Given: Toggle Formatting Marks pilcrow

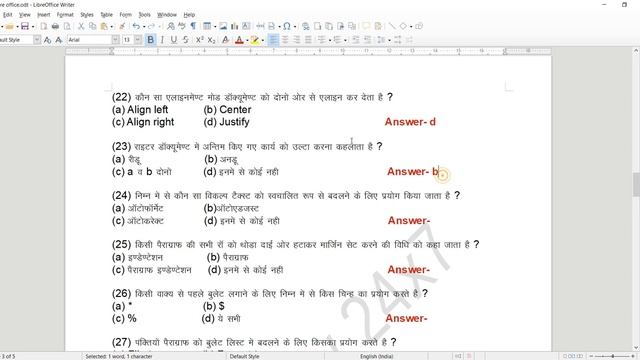Looking at the screenshot, I should [193, 27].
